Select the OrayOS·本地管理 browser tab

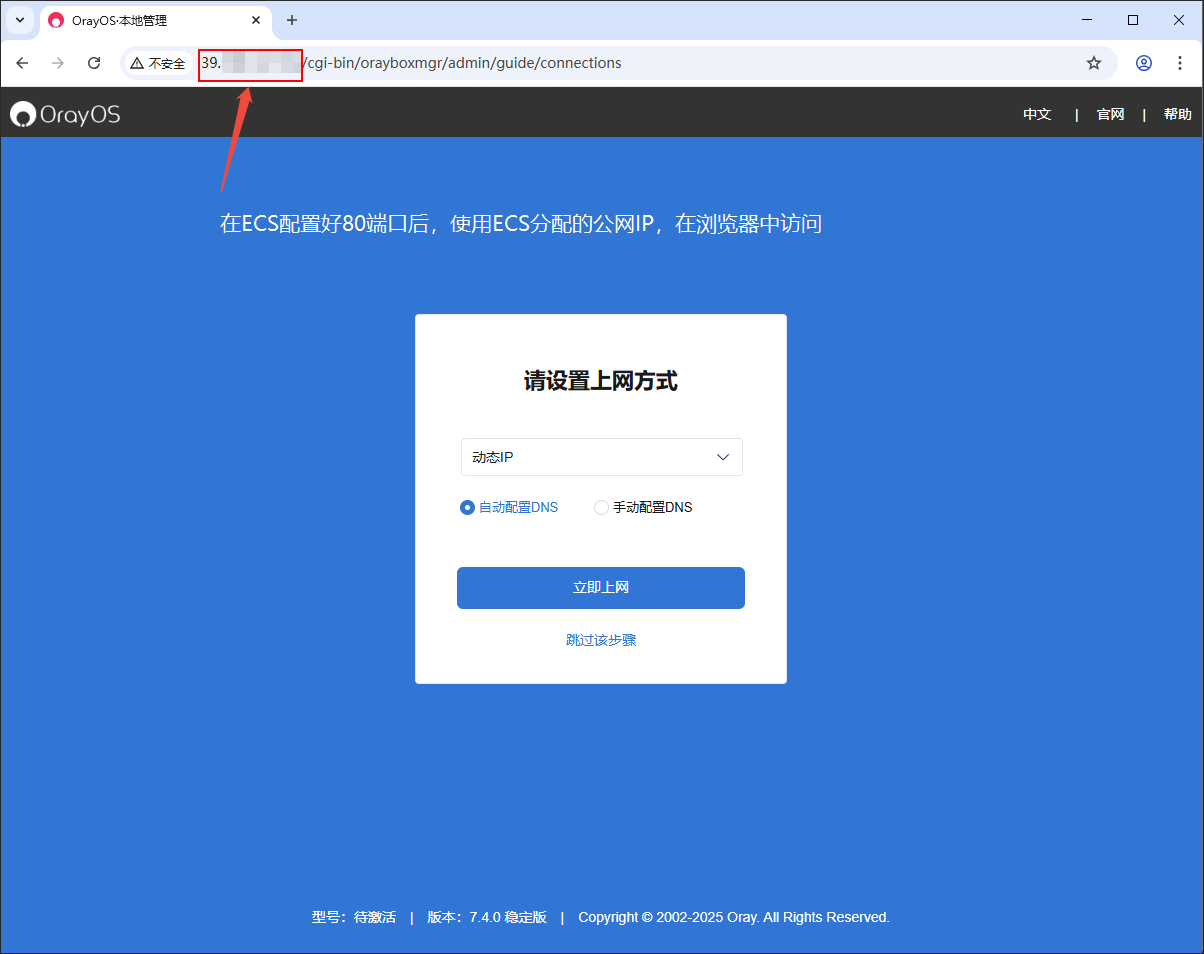[156, 20]
